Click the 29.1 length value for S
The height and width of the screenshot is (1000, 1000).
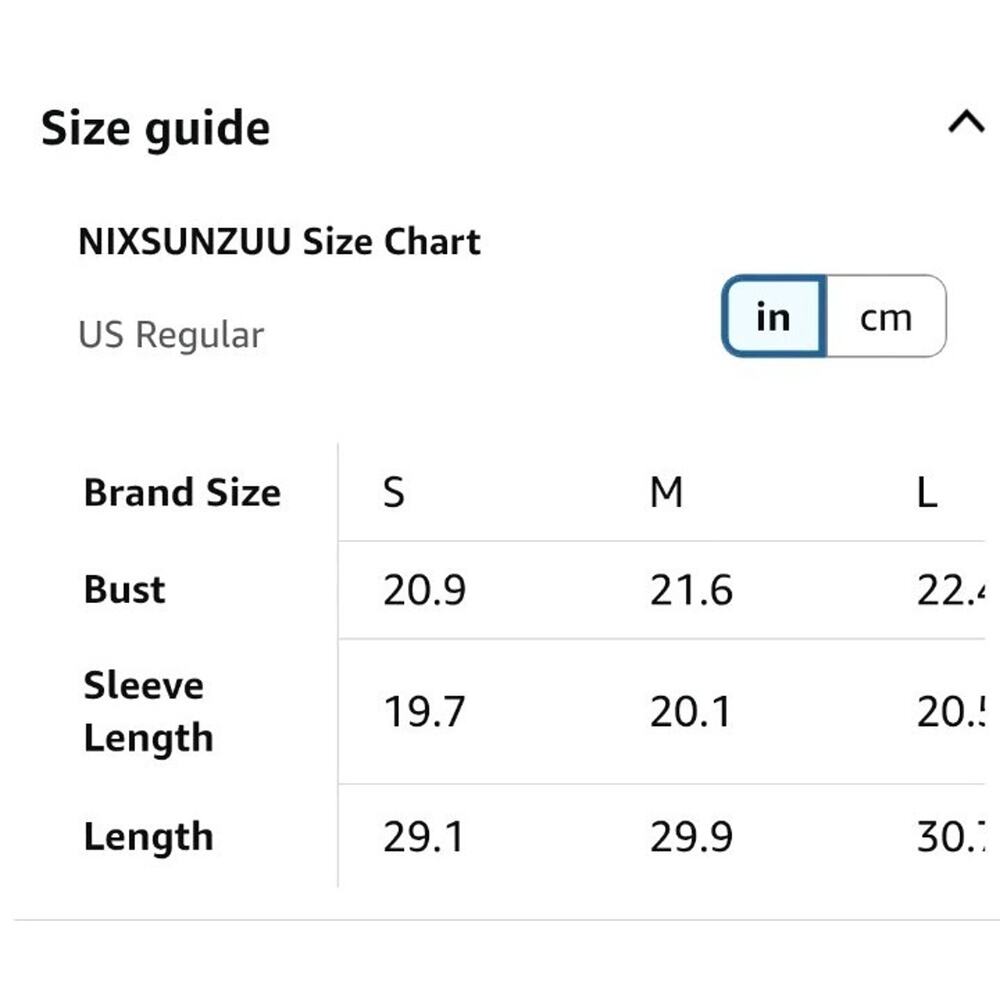point(424,837)
